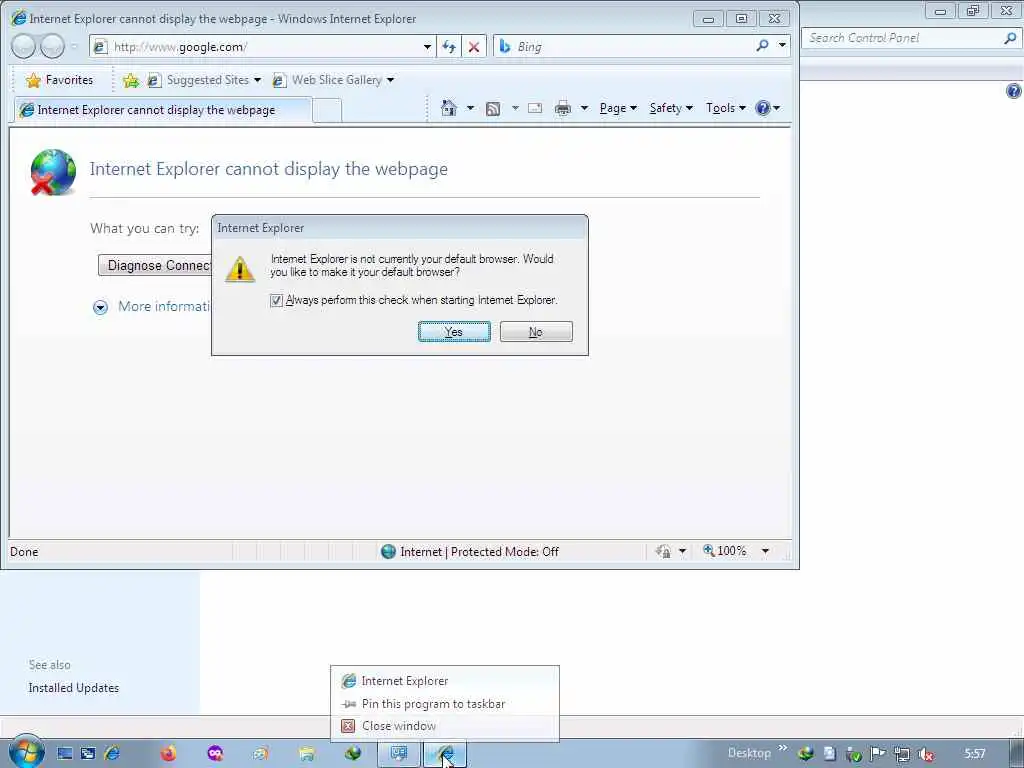Click Yes to set default browser

pos(454,332)
